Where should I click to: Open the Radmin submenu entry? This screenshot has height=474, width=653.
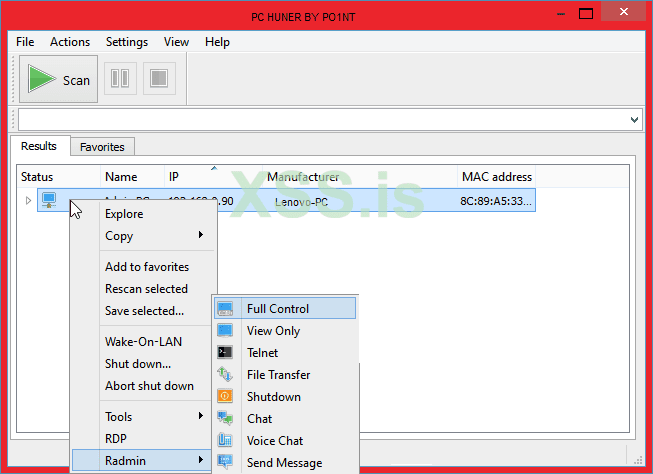click(x=142, y=461)
